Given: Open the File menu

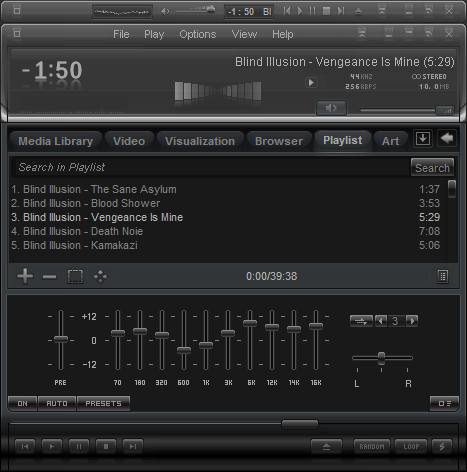Looking at the screenshot, I should point(121,34).
